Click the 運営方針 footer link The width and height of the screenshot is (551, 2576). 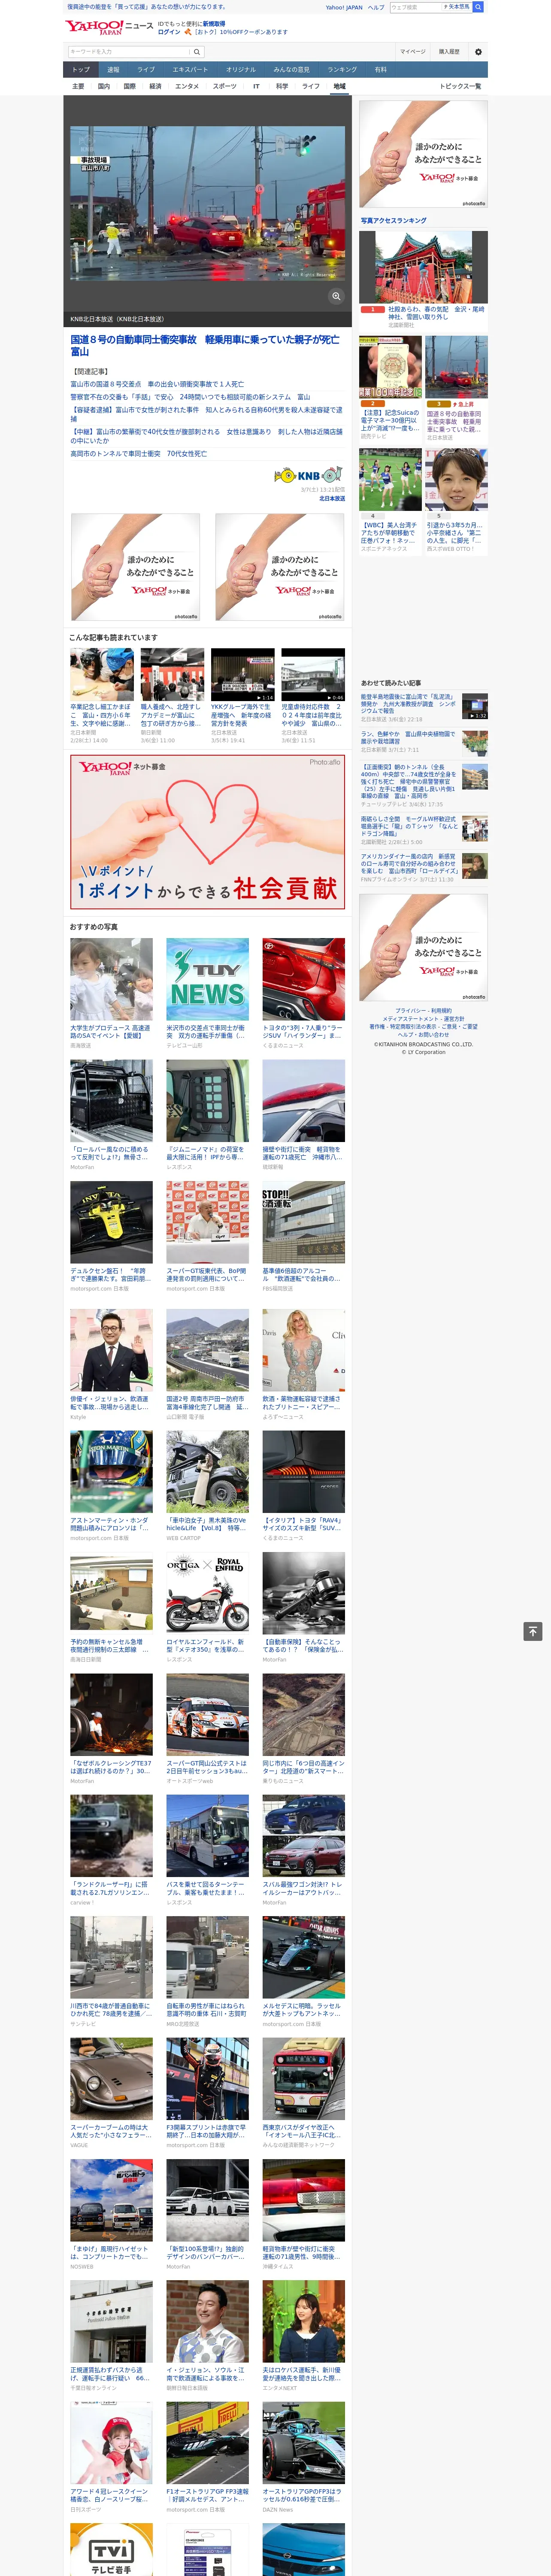point(453,1018)
